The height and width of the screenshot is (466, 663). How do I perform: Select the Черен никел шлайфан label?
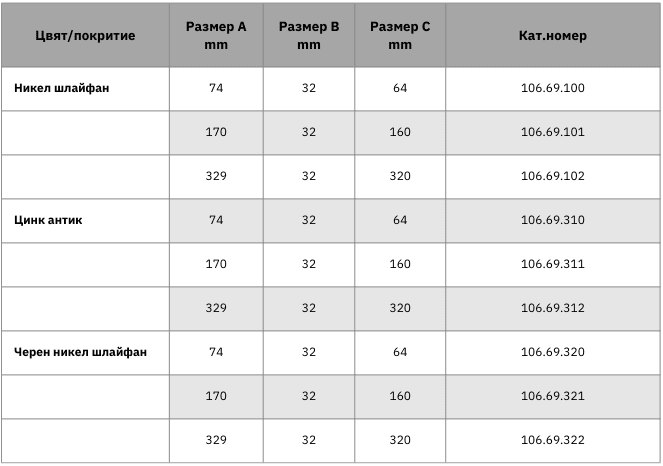[80, 352]
